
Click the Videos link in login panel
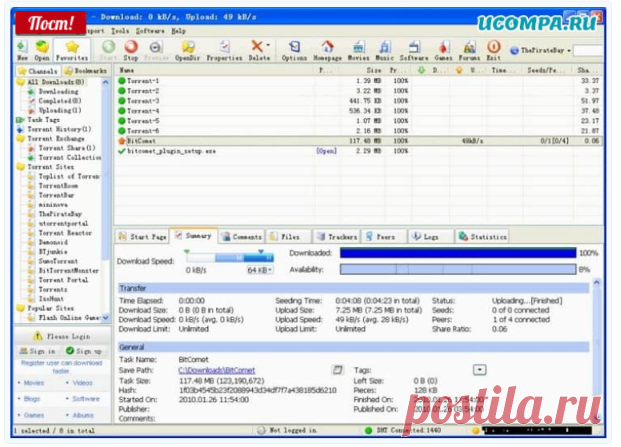(x=82, y=383)
